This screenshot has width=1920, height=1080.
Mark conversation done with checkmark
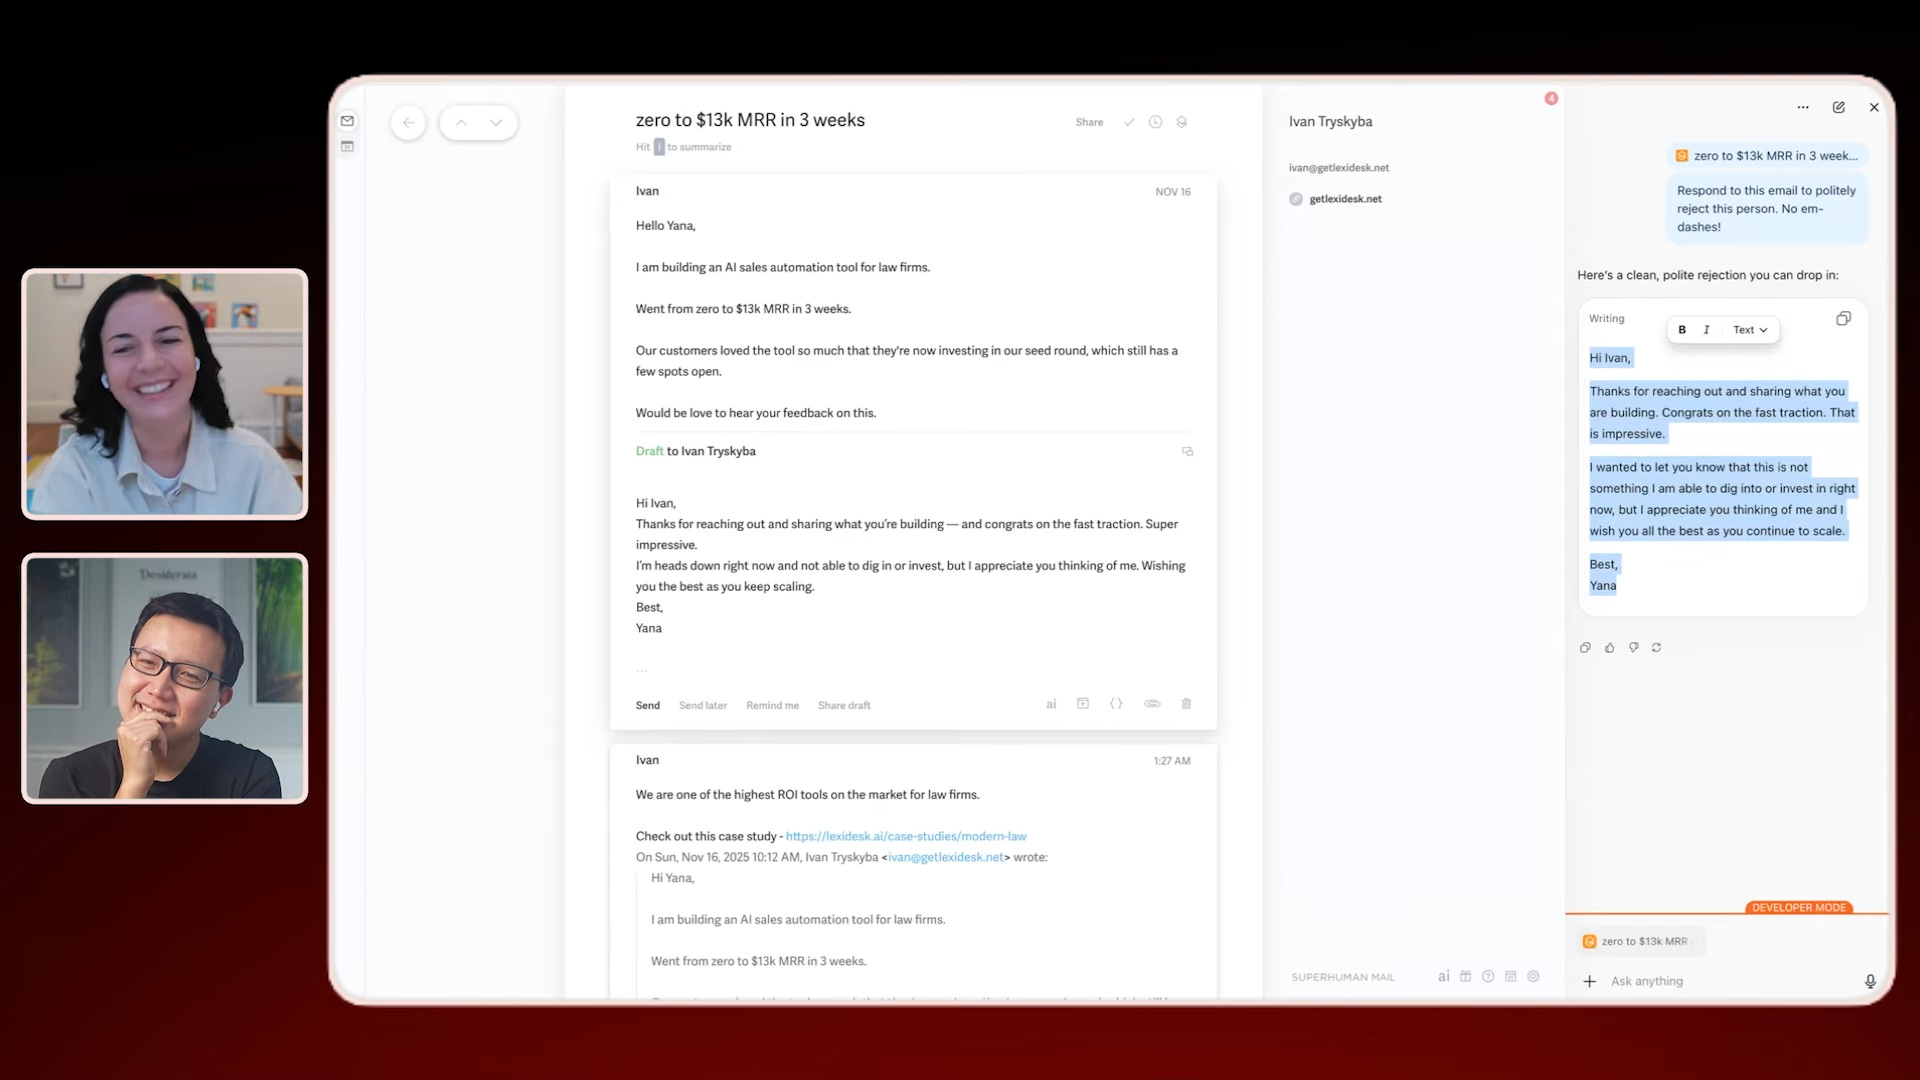tap(1129, 122)
